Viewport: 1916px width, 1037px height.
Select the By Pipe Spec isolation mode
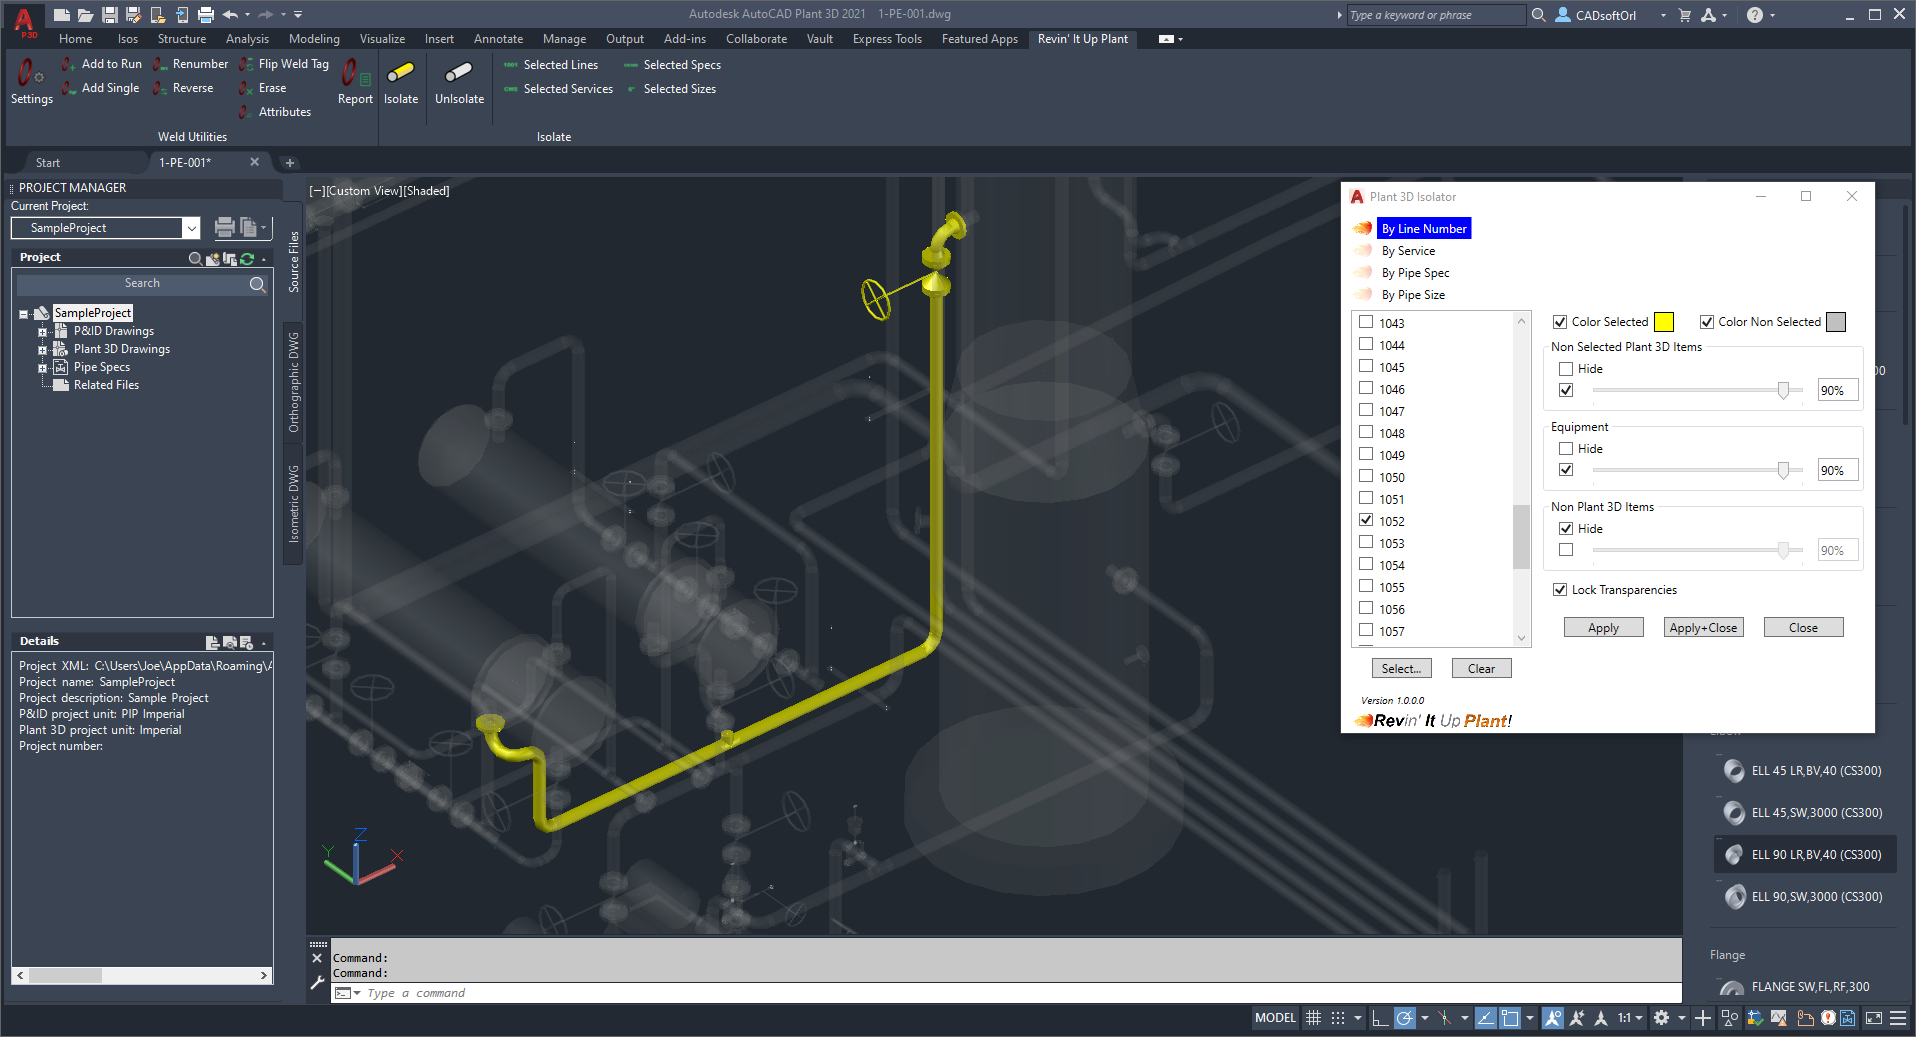click(x=1415, y=273)
